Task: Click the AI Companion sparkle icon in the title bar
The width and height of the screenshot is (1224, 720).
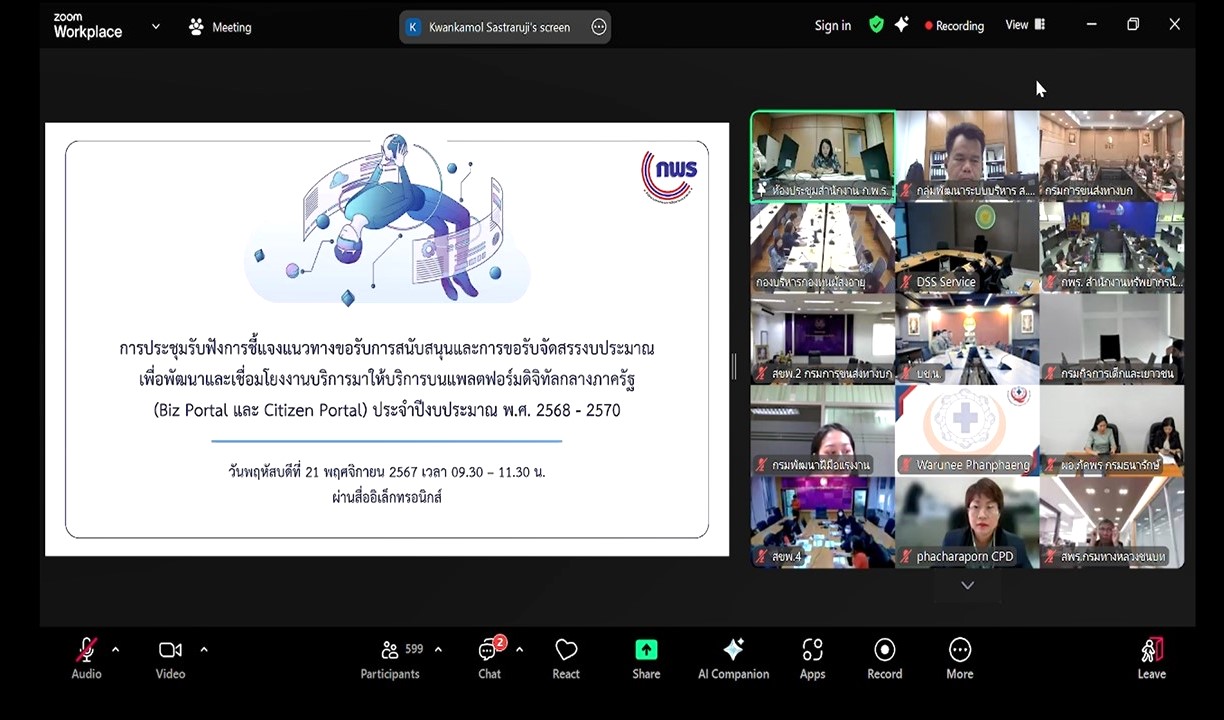Action: 902,25
